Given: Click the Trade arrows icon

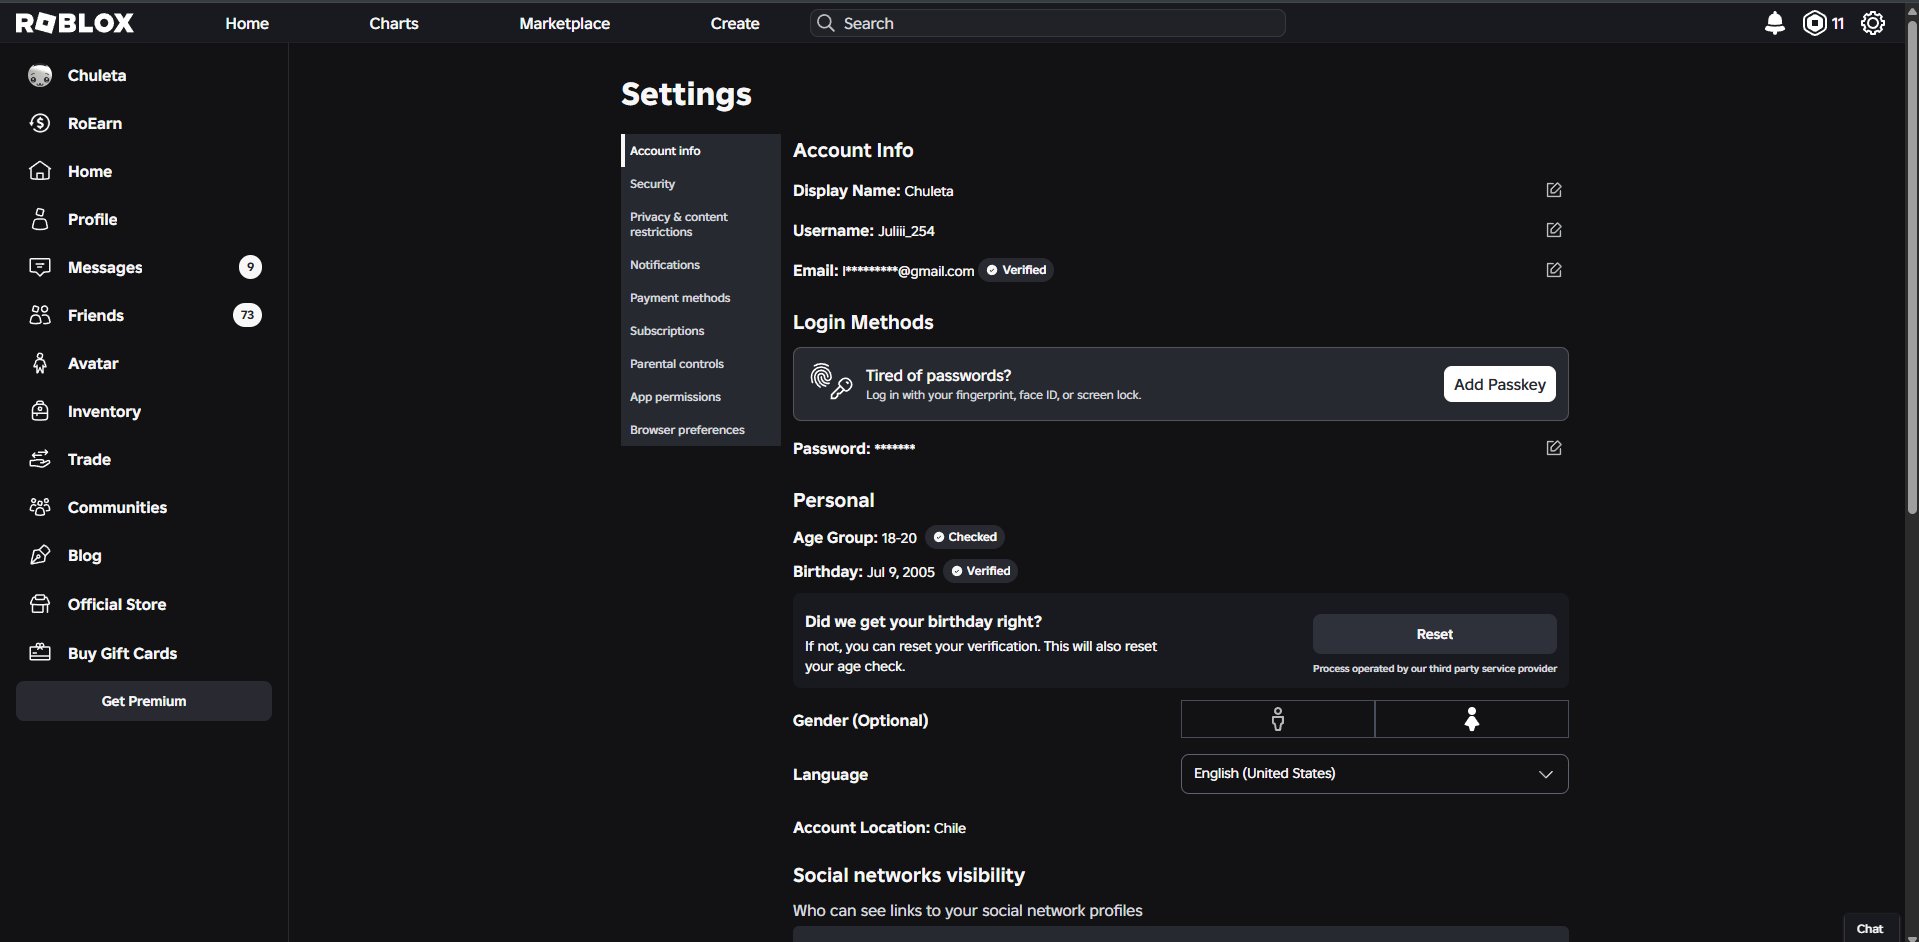Looking at the screenshot, I should click(x=40, y=460).
